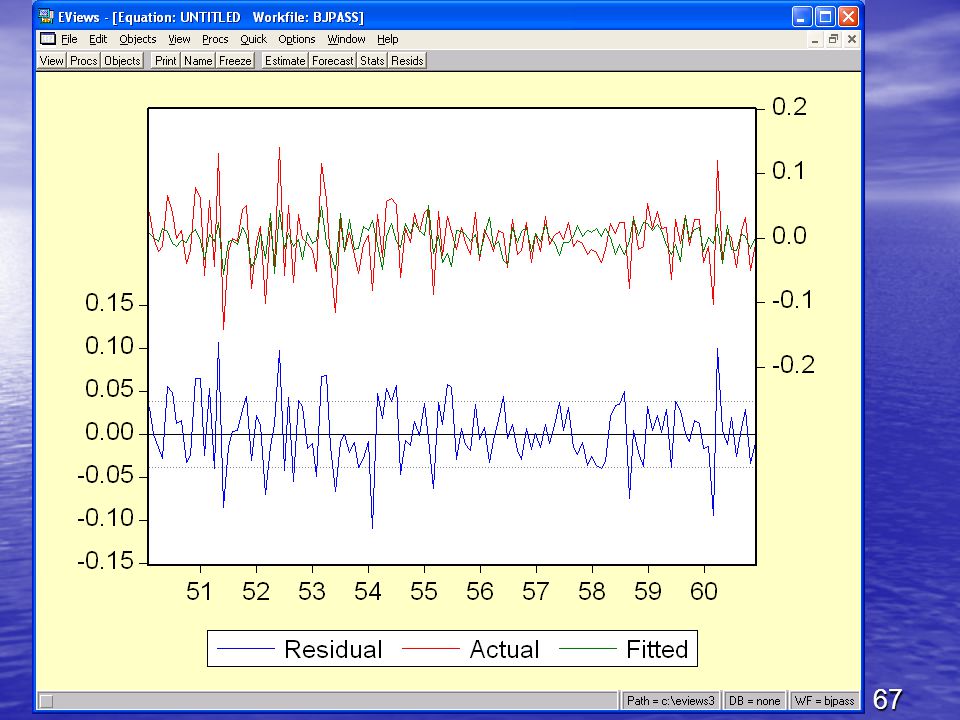The height and width of the screenshot is (720, 960).
Task: Click the slide number 67
Action: coord(887,699)
